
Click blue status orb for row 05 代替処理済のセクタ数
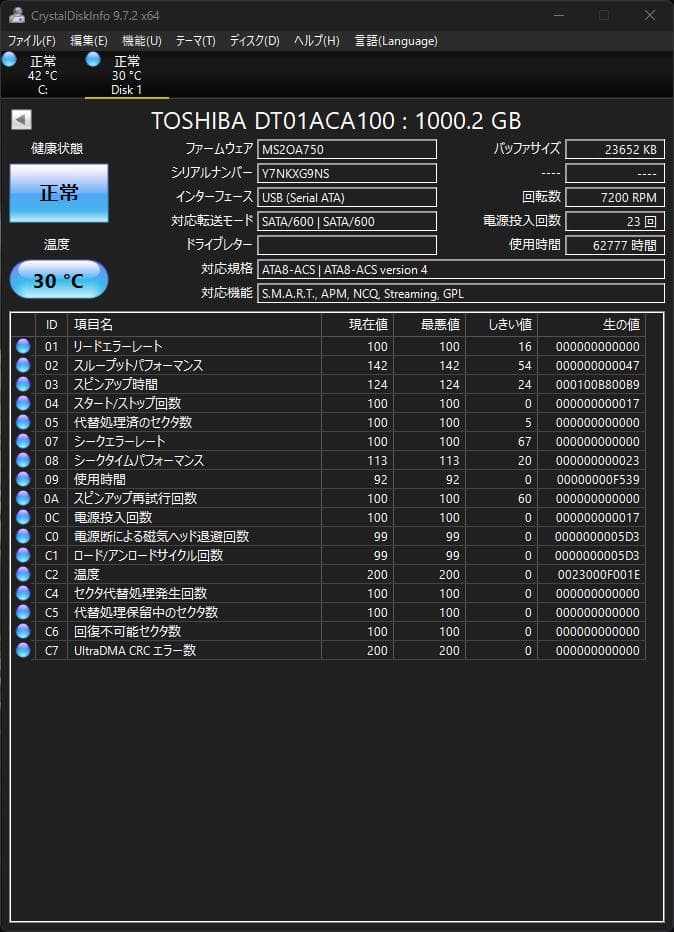pos(23,422)
